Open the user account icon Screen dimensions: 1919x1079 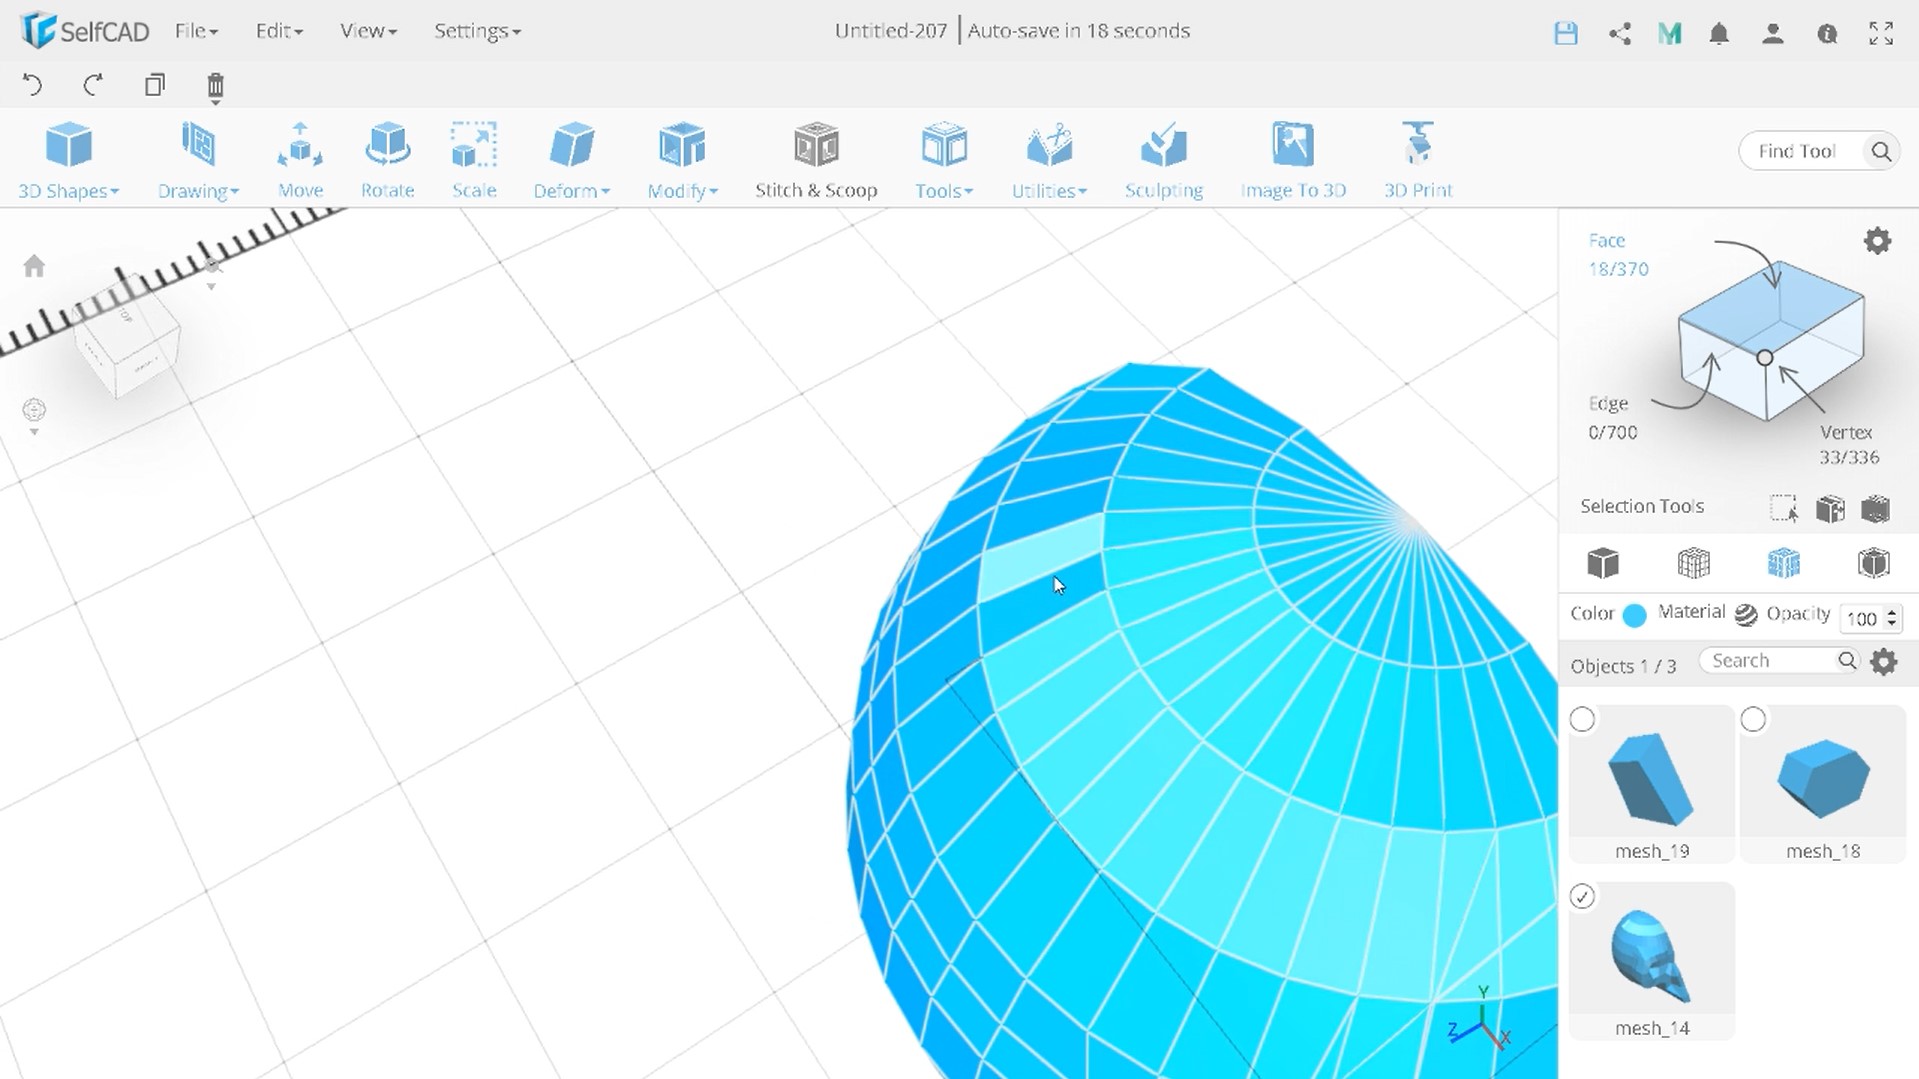point(1773,33)
